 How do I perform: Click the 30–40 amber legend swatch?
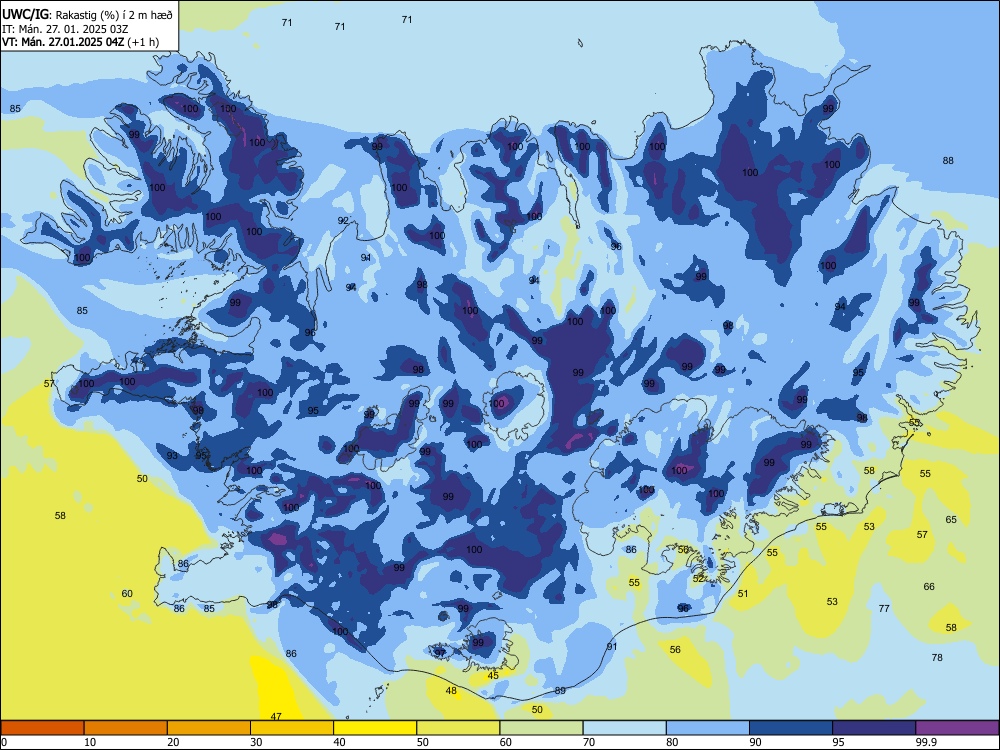(x=292, y=728)
